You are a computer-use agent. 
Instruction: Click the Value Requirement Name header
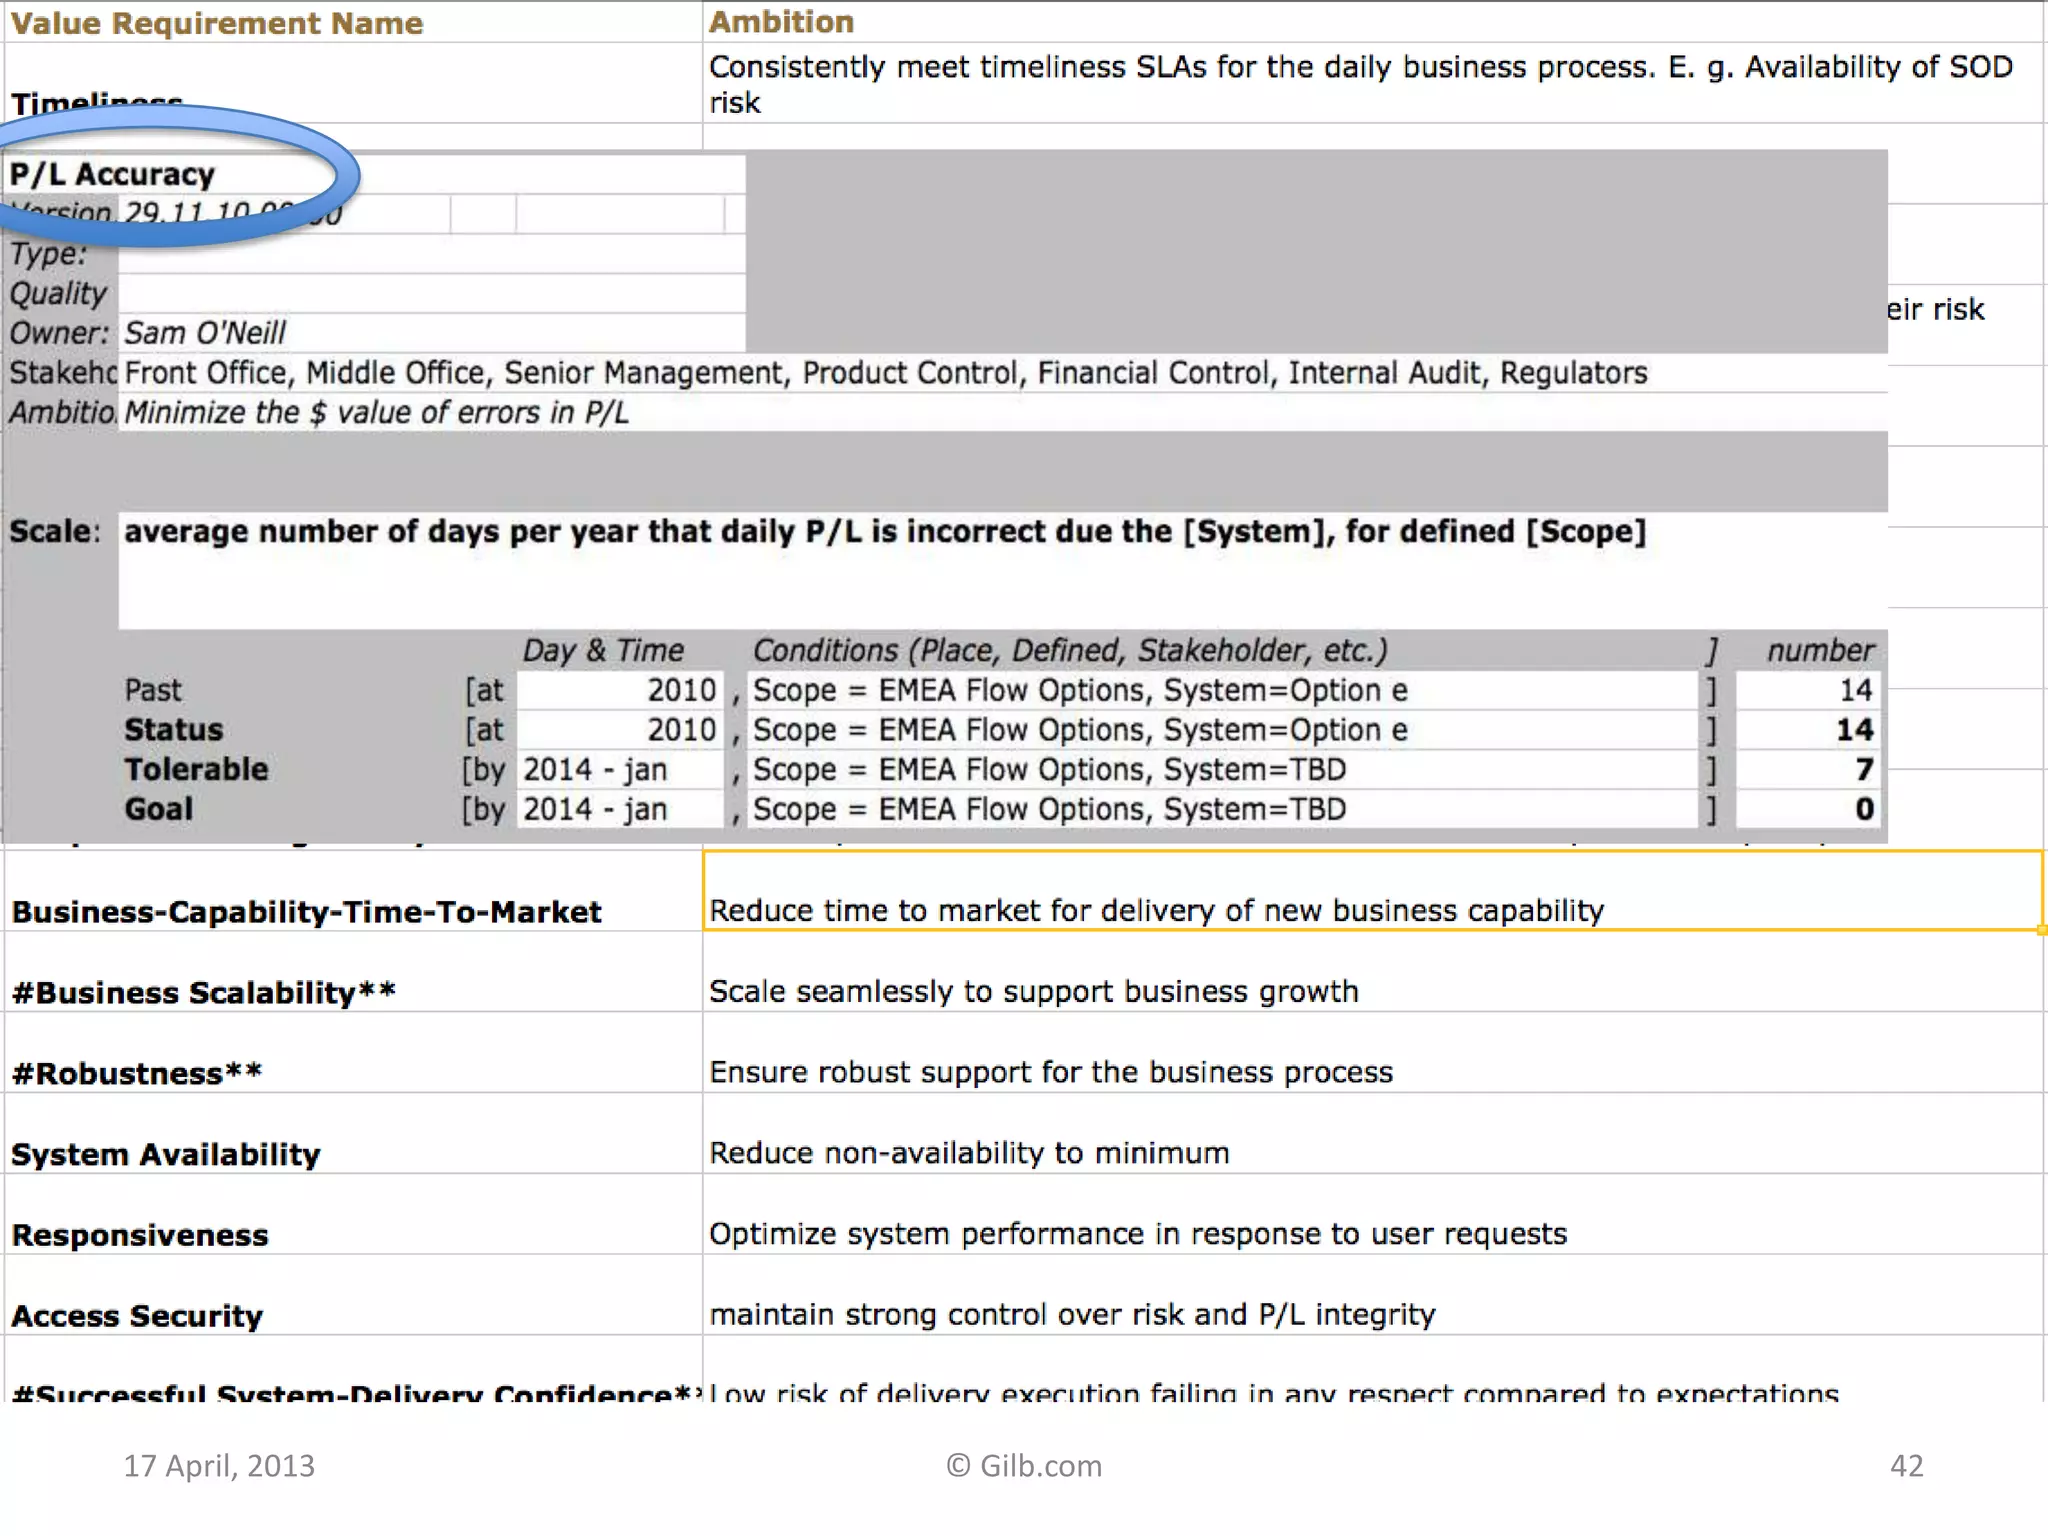click(x=217, y=23)
